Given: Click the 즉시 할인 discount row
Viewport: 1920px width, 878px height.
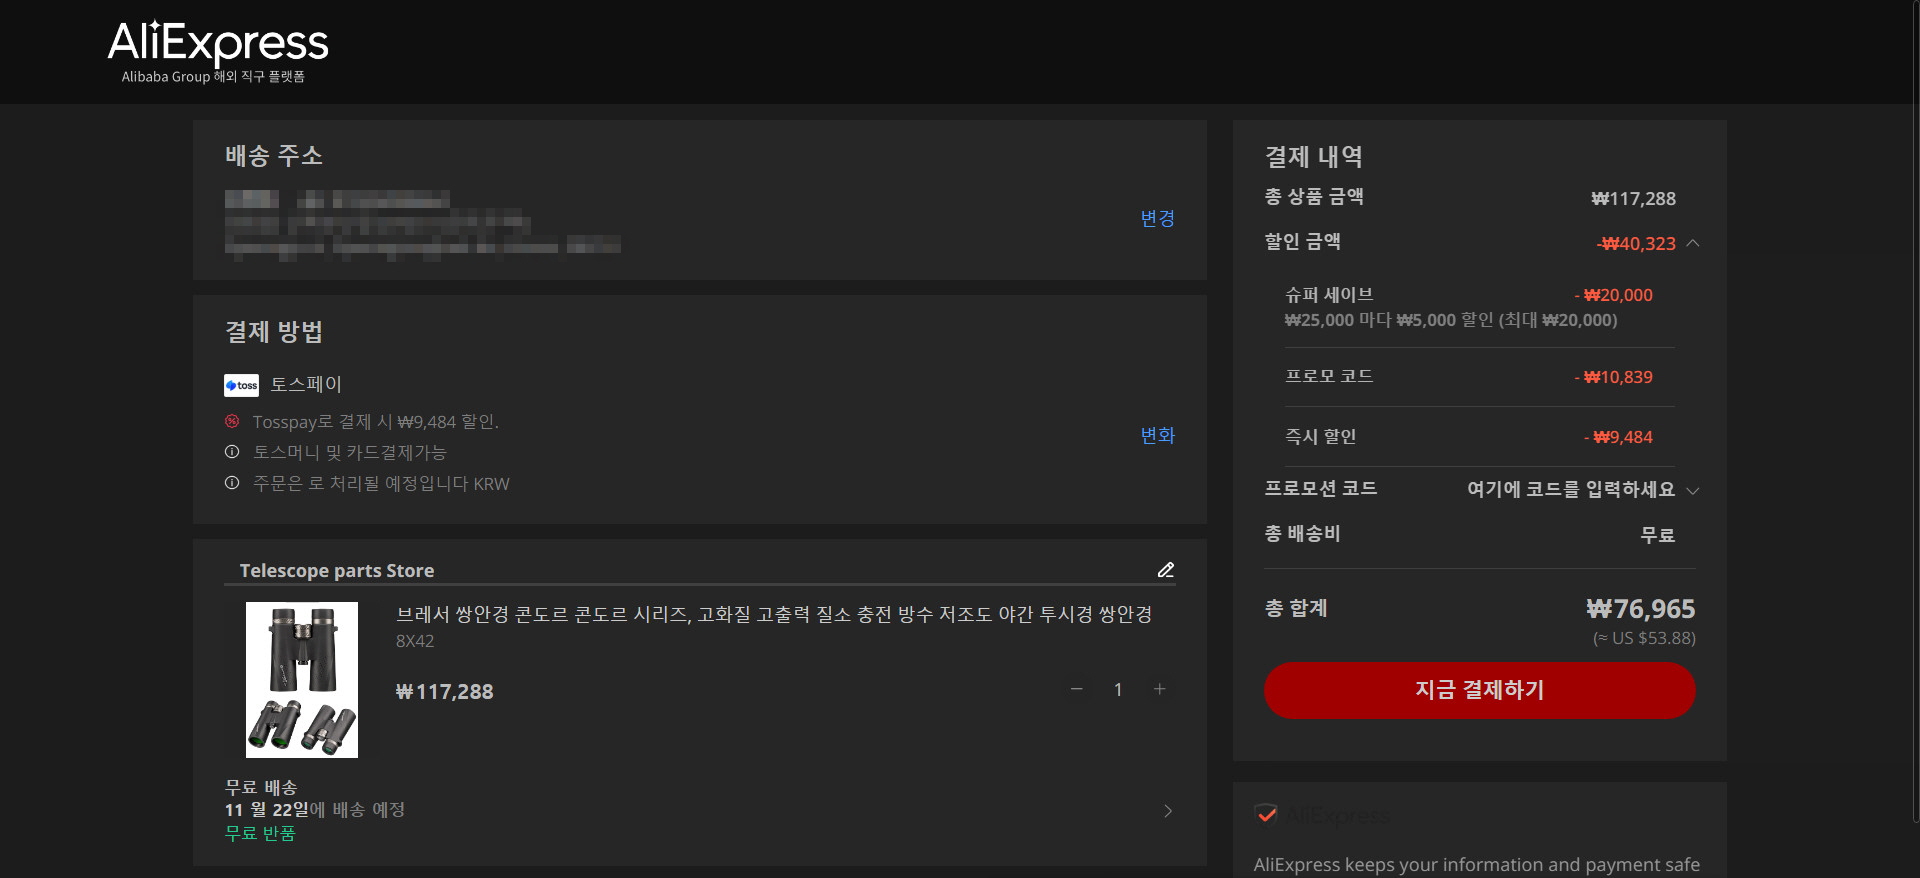Looking at the screenshot, I should (1479, 437).
